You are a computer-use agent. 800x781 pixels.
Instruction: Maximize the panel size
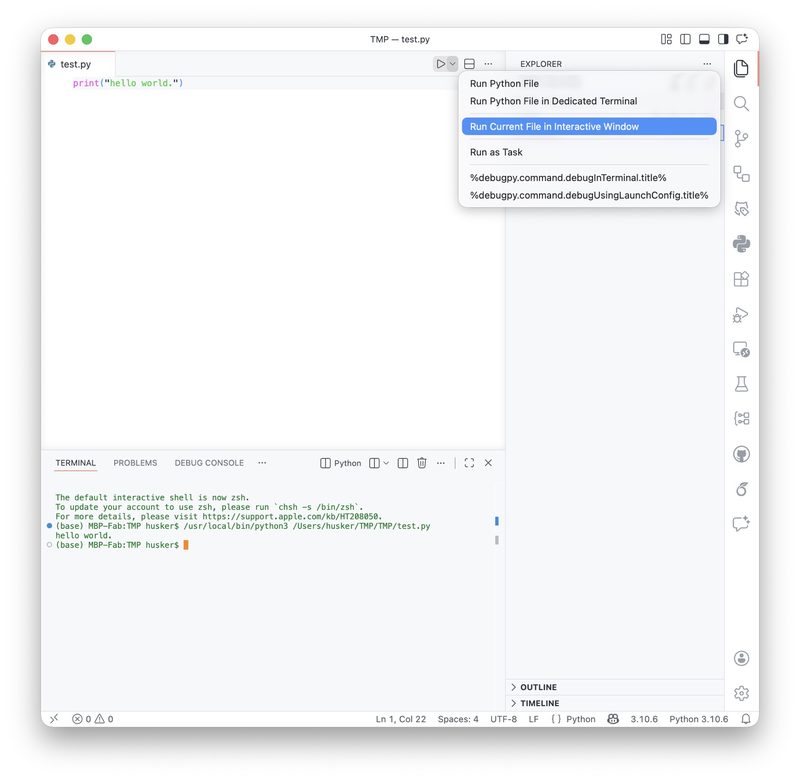coord(469,463)
